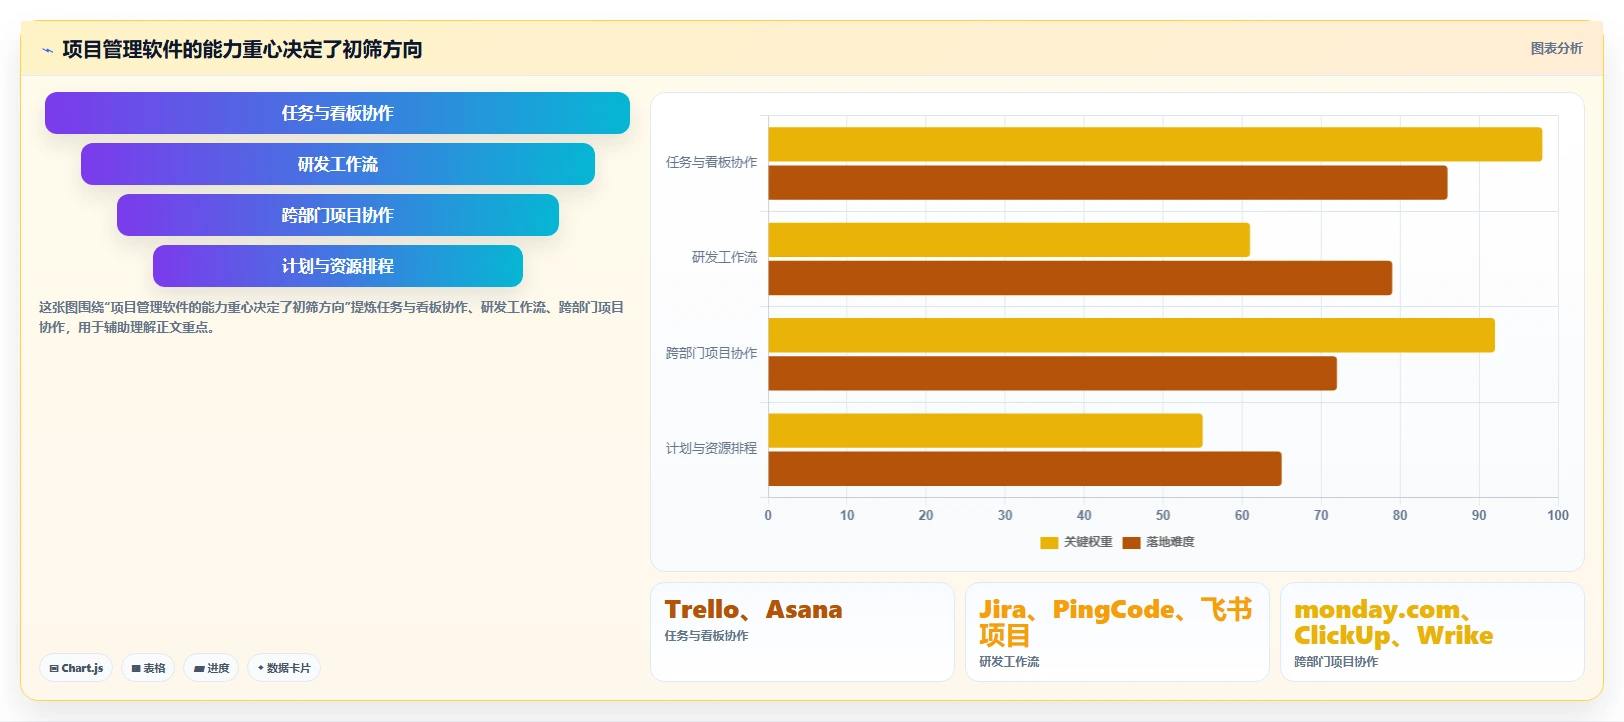The width and height of the screenshot is (1624, 722).
Task: Click the 表格 tag chip
Action: [148, 668]
